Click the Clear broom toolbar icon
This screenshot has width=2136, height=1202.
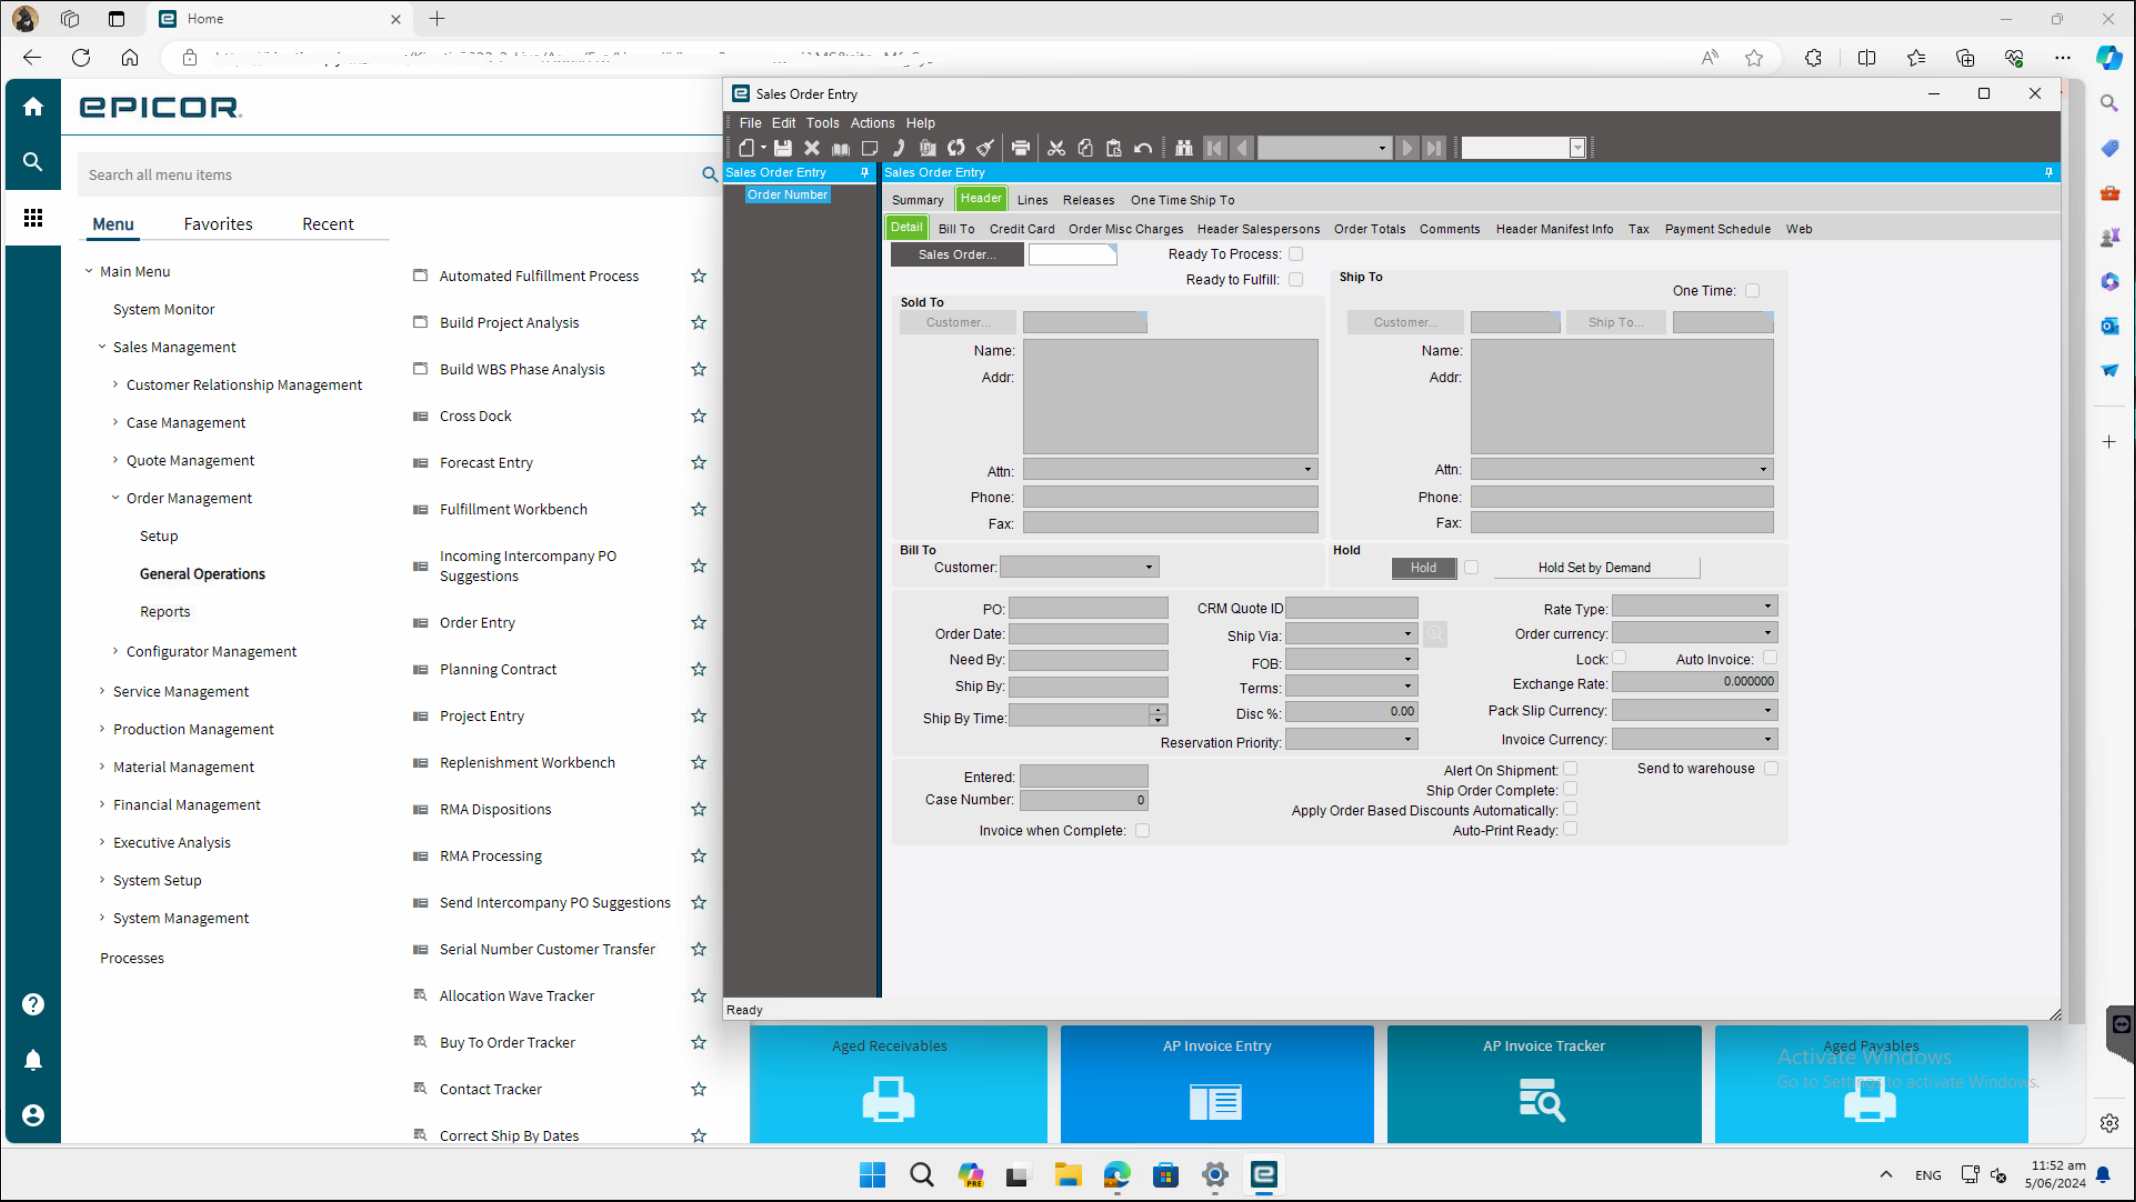tap(986, 148)
